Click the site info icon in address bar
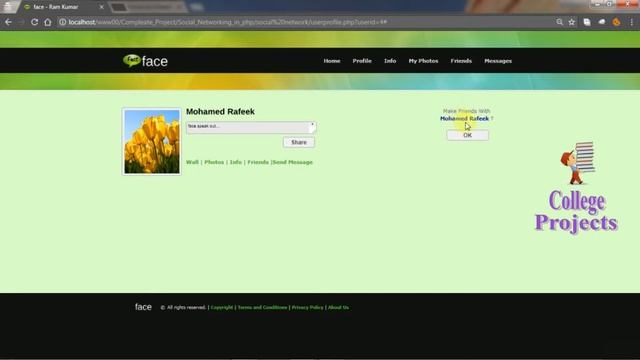Screen dimensions: 640x360 pos(62,22)
